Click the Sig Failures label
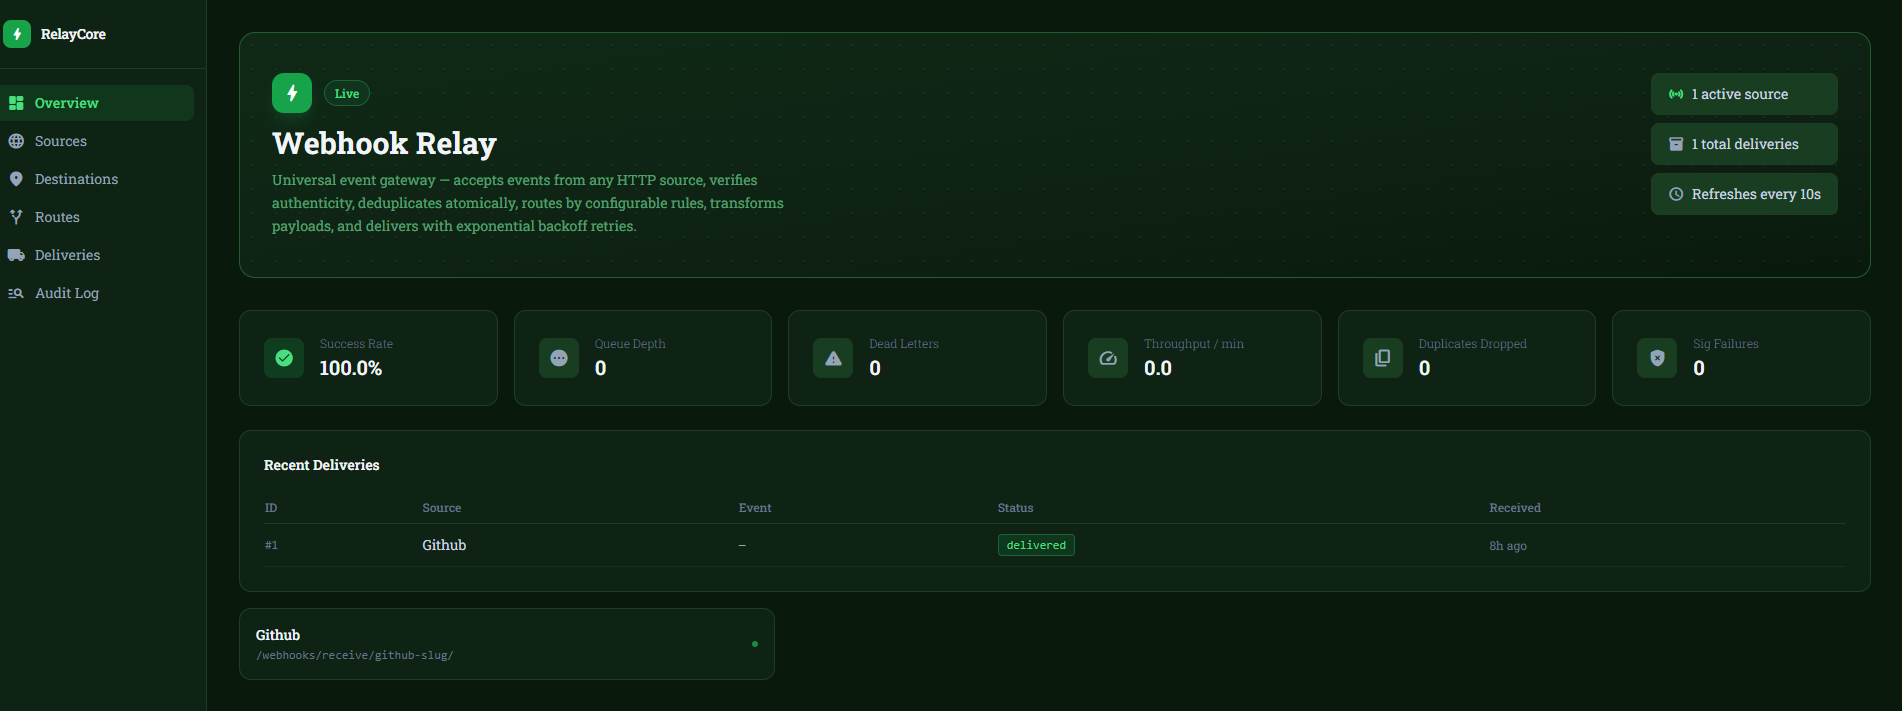The image size is (1902, 711). 1726,344
